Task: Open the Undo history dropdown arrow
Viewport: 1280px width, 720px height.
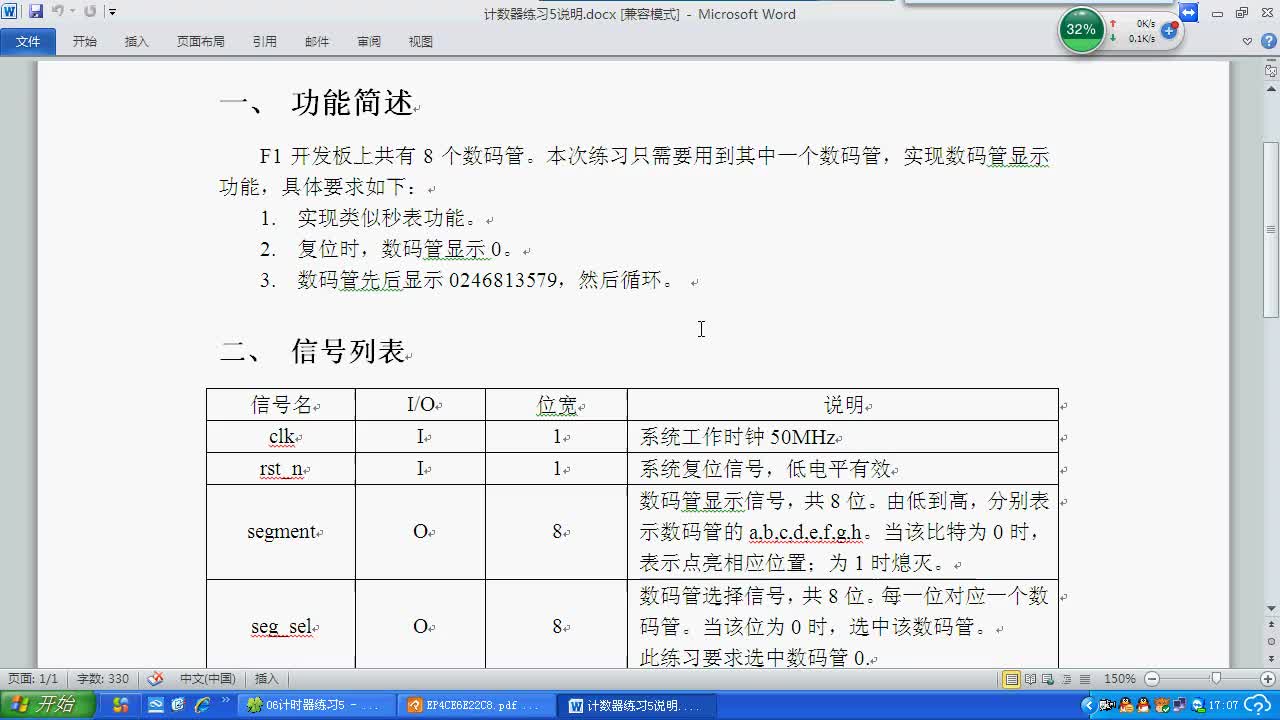Action: [72, 12]
